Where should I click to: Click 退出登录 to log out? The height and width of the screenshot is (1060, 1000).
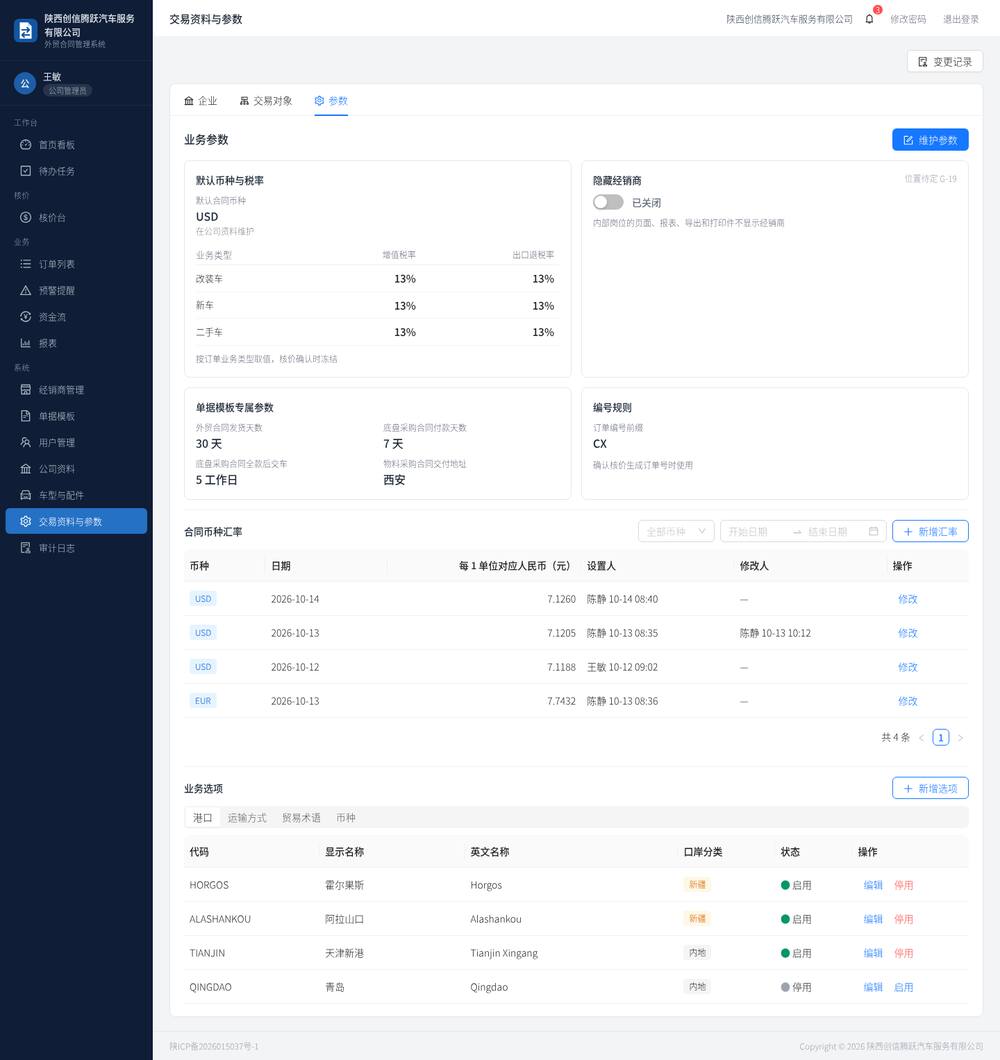[961, 19]
